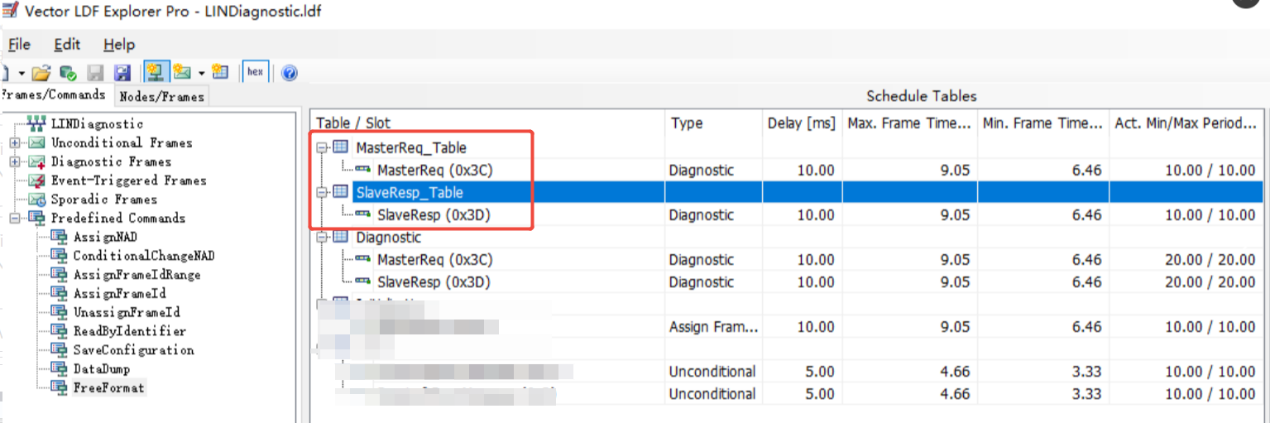Image resolution: width=1270 pixels, height=423 pixels.
Task: Select the LINDiagnostic root network icon
Action: click(x=37, y=123)
